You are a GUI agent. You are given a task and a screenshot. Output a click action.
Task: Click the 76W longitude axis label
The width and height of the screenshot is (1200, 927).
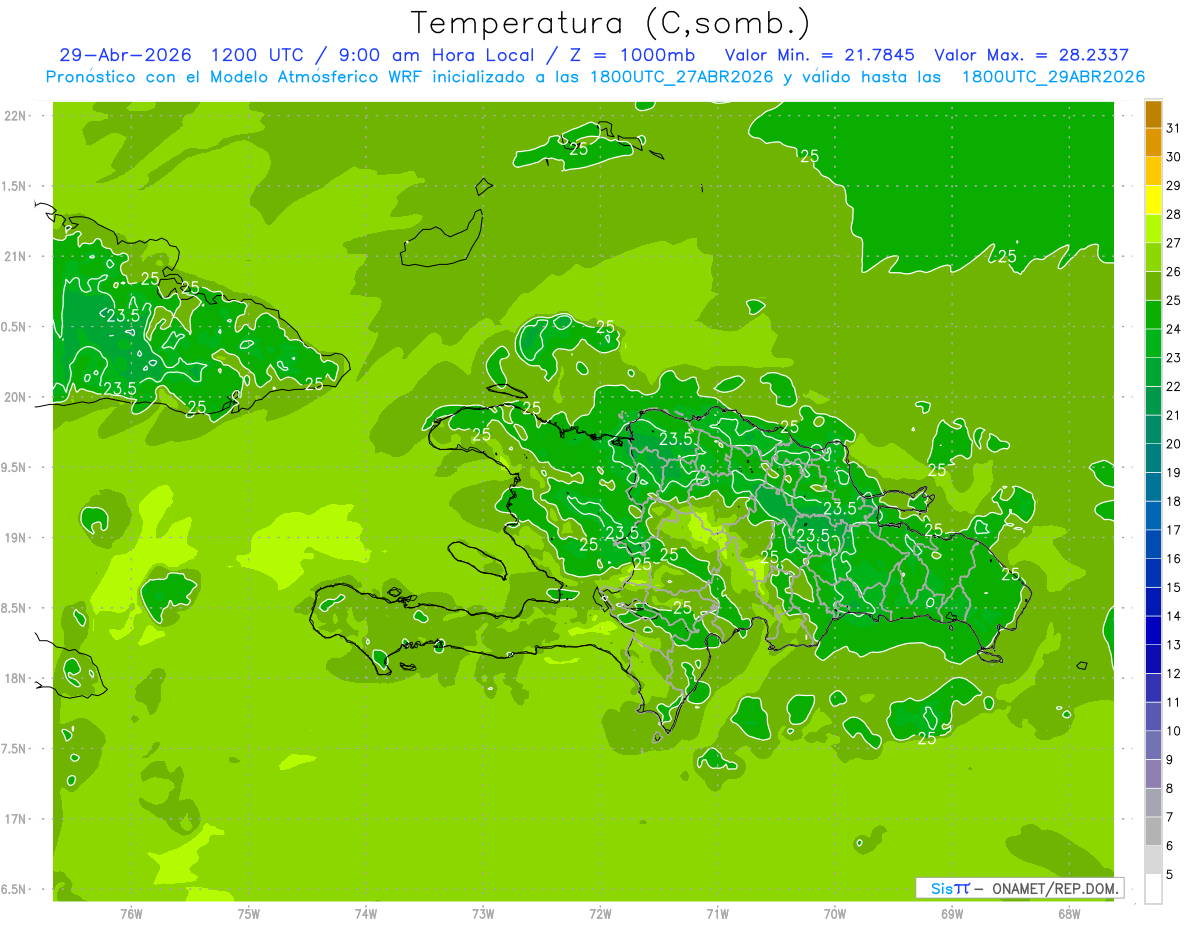tap(131, 913)
